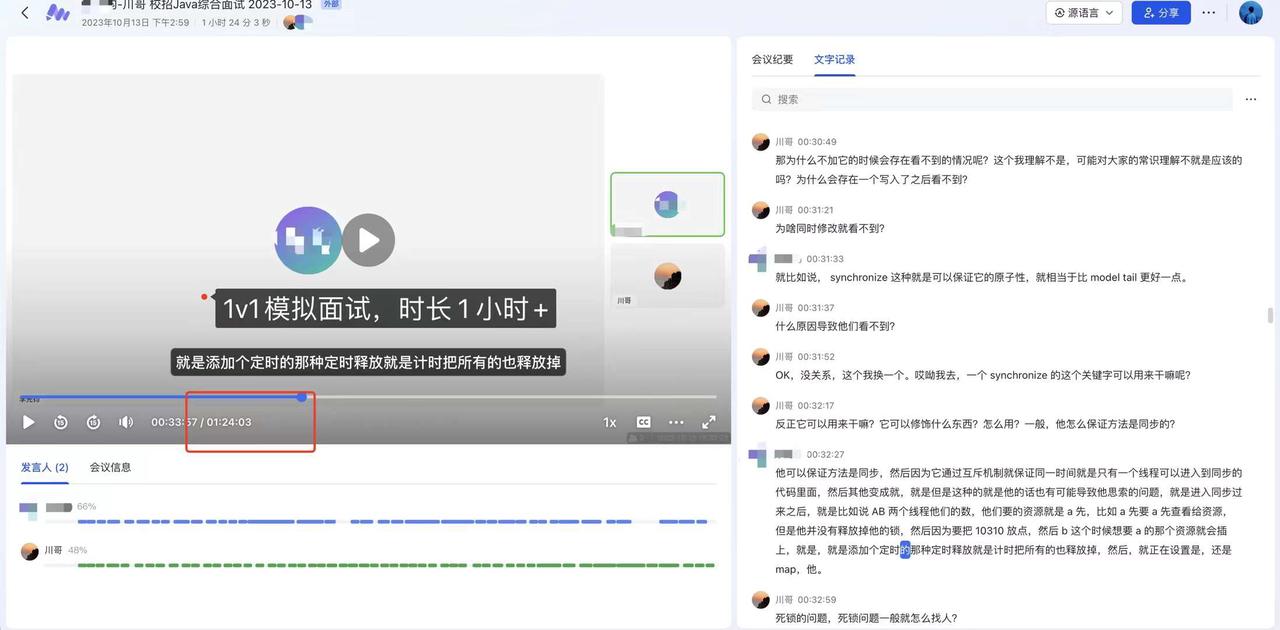
Task: Mute the video volume icon
Action: 126,422
